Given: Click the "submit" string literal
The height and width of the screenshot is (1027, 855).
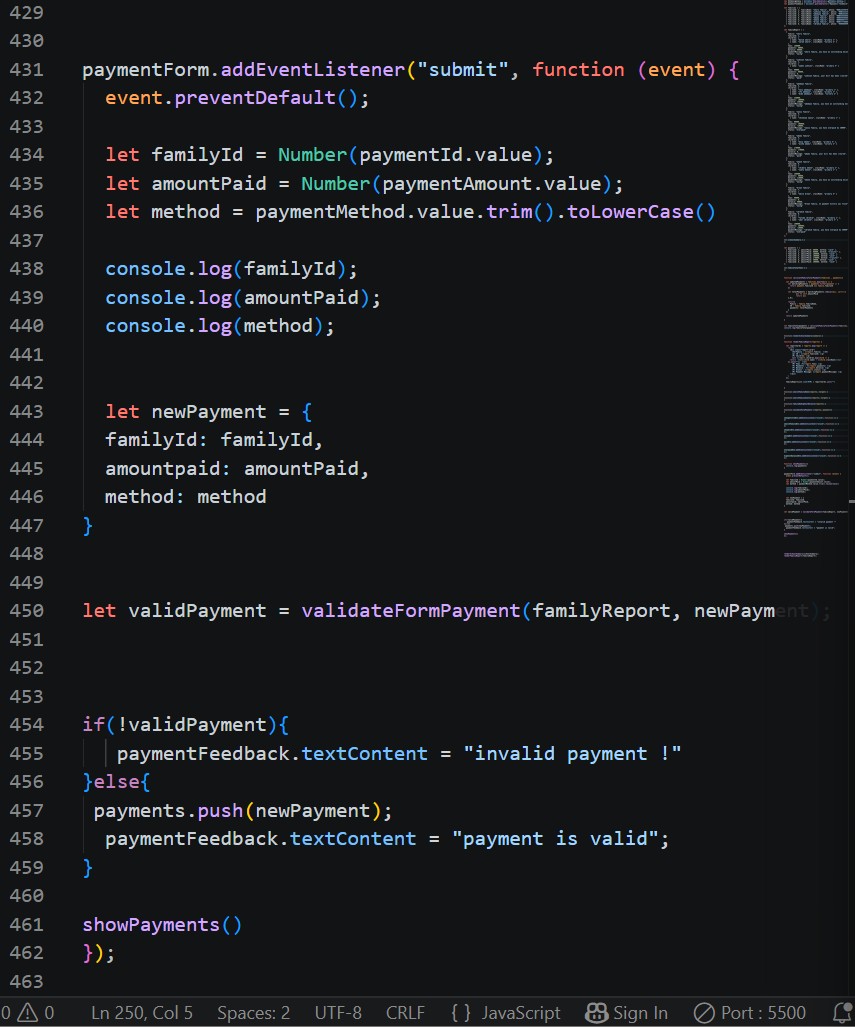Looking at the screenshot, I should (x=463, y=69).
